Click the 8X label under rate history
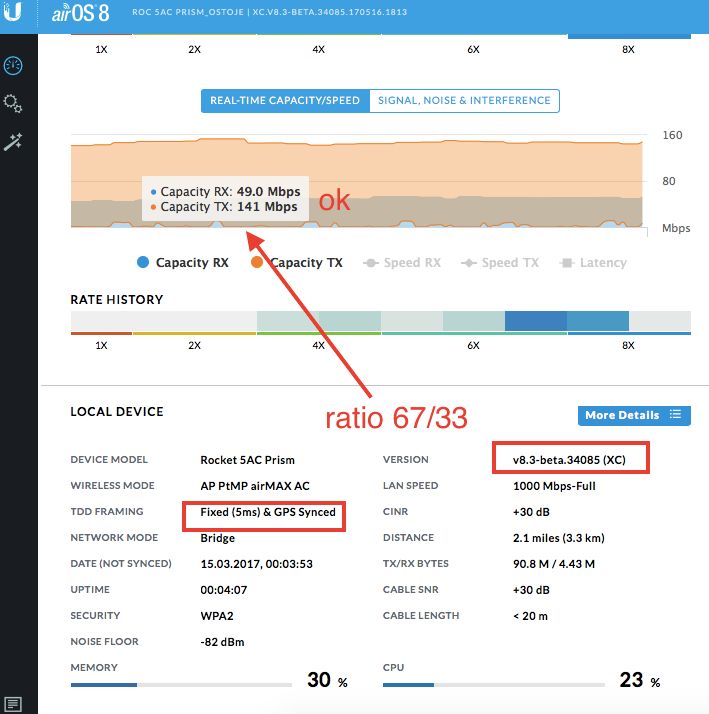Screen dimensions: 709x714 point(628,346)
